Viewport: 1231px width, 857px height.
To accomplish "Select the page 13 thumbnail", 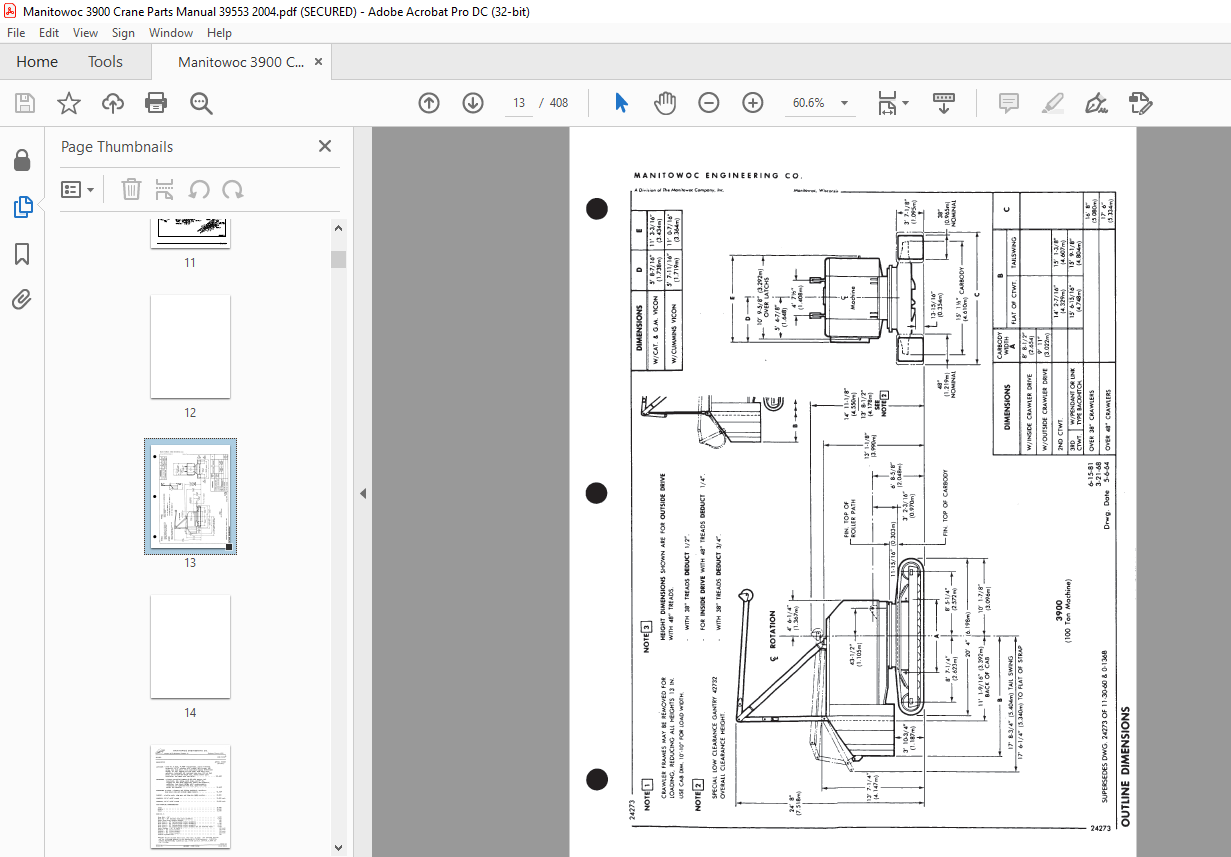I will 190,496.
